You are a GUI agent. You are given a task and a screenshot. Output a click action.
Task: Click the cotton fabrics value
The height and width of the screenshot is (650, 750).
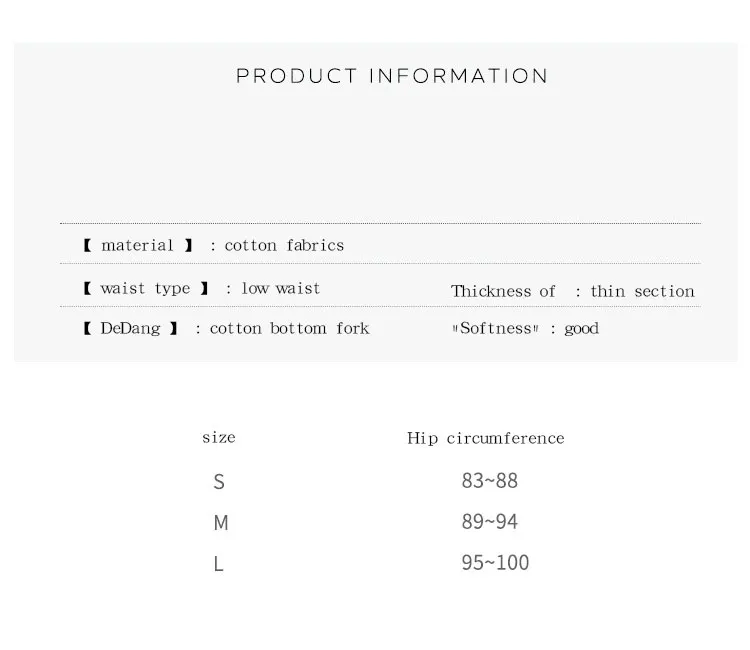[284, 245]
